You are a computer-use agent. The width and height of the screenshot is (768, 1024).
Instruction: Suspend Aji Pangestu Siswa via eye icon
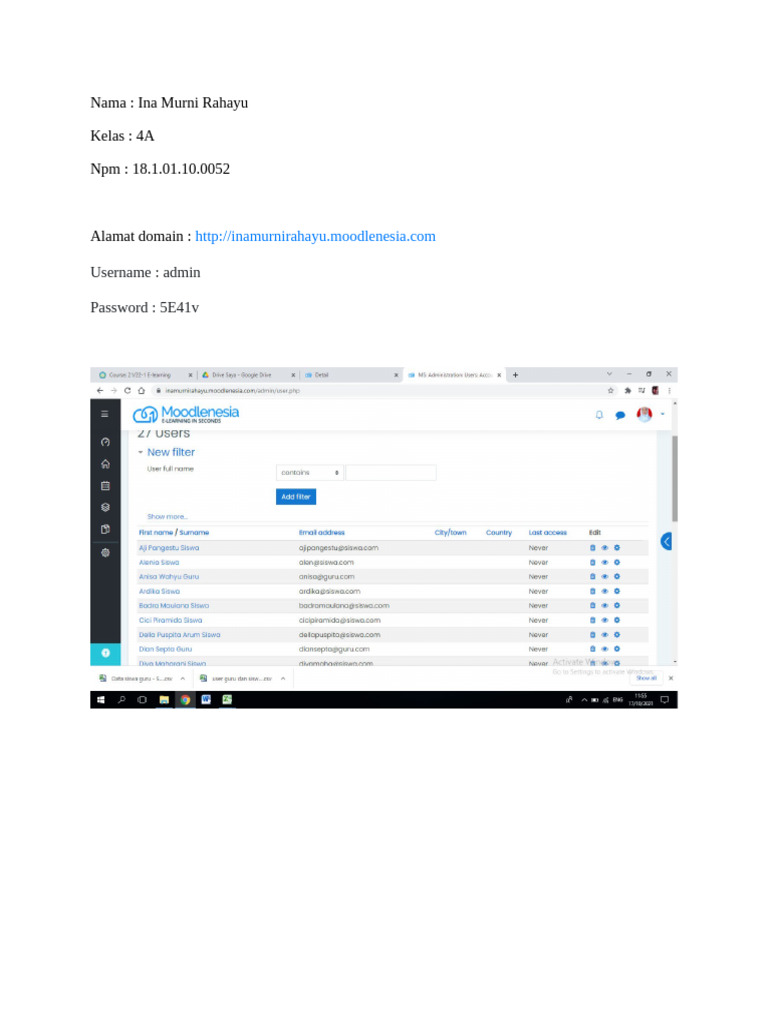pos(605,548)
